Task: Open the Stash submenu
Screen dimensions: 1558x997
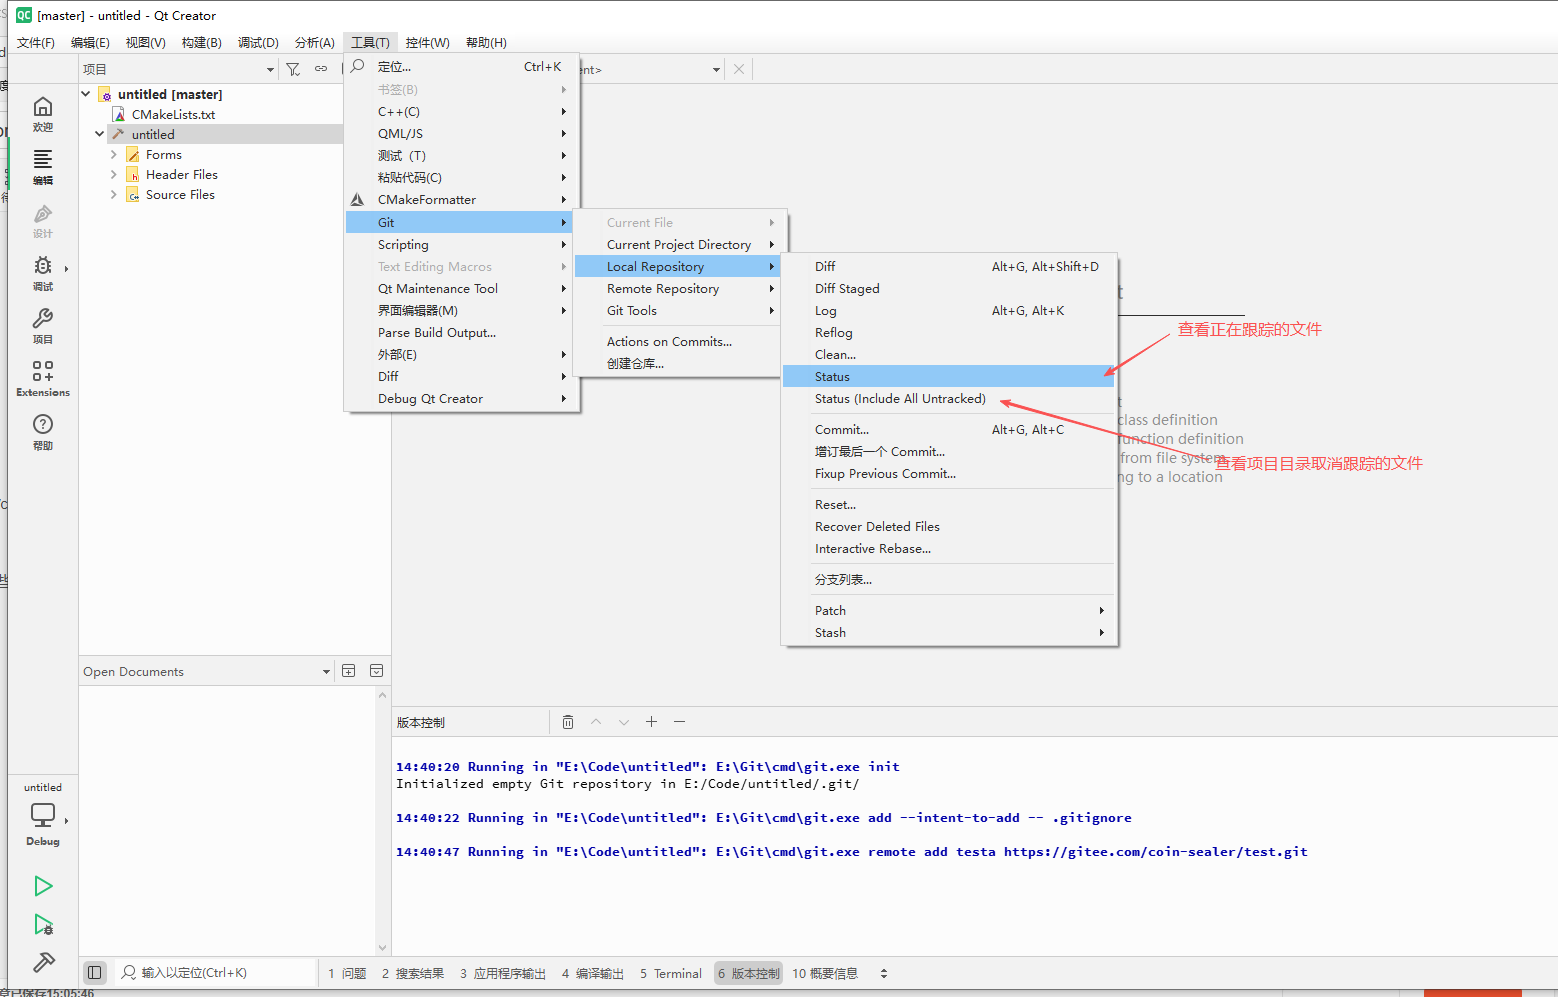Action: point(949,633)
